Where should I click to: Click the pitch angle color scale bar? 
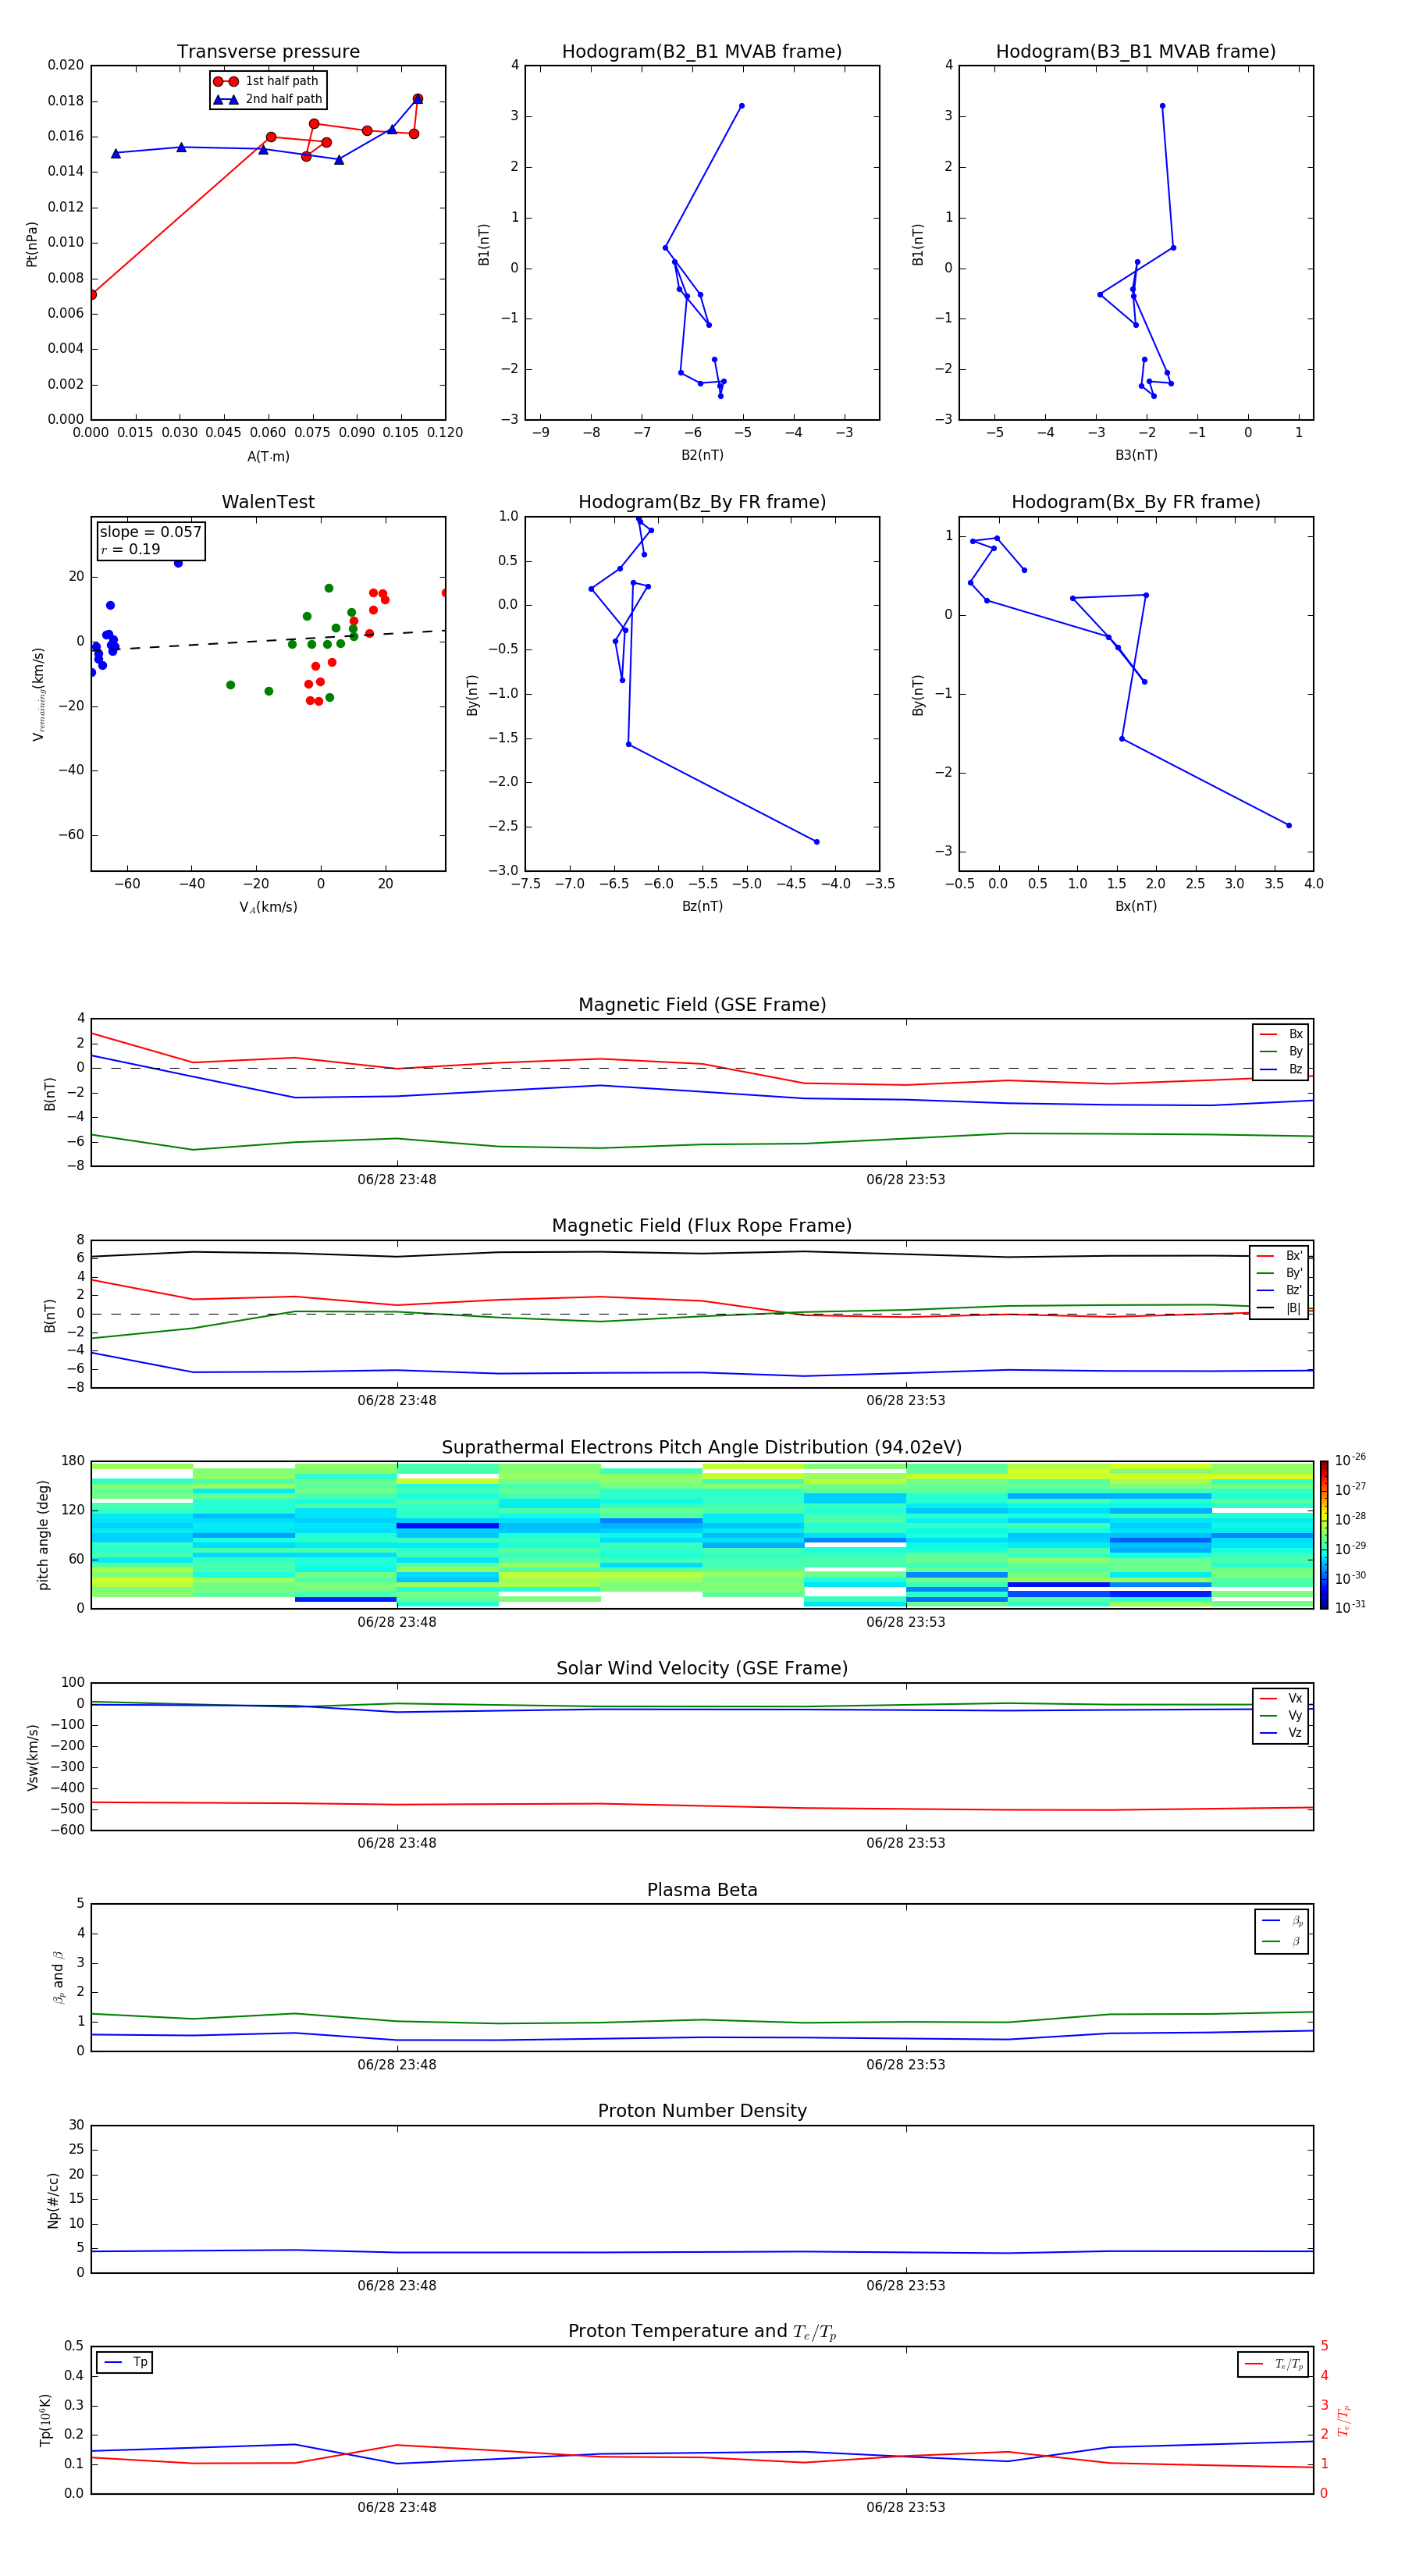1323,1535
